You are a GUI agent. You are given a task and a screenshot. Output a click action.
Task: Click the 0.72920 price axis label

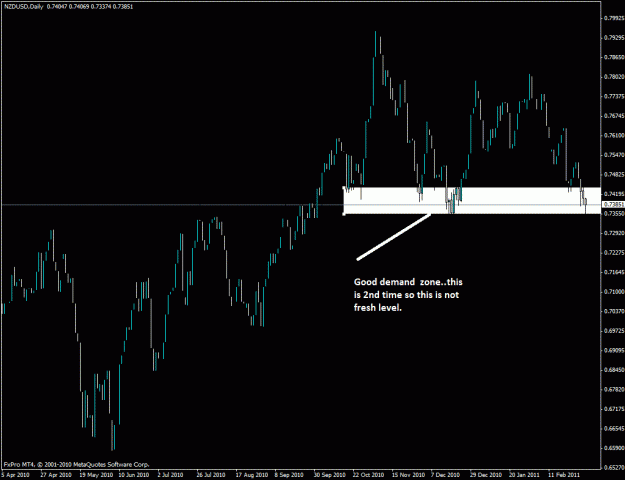[x=615, y=233]
